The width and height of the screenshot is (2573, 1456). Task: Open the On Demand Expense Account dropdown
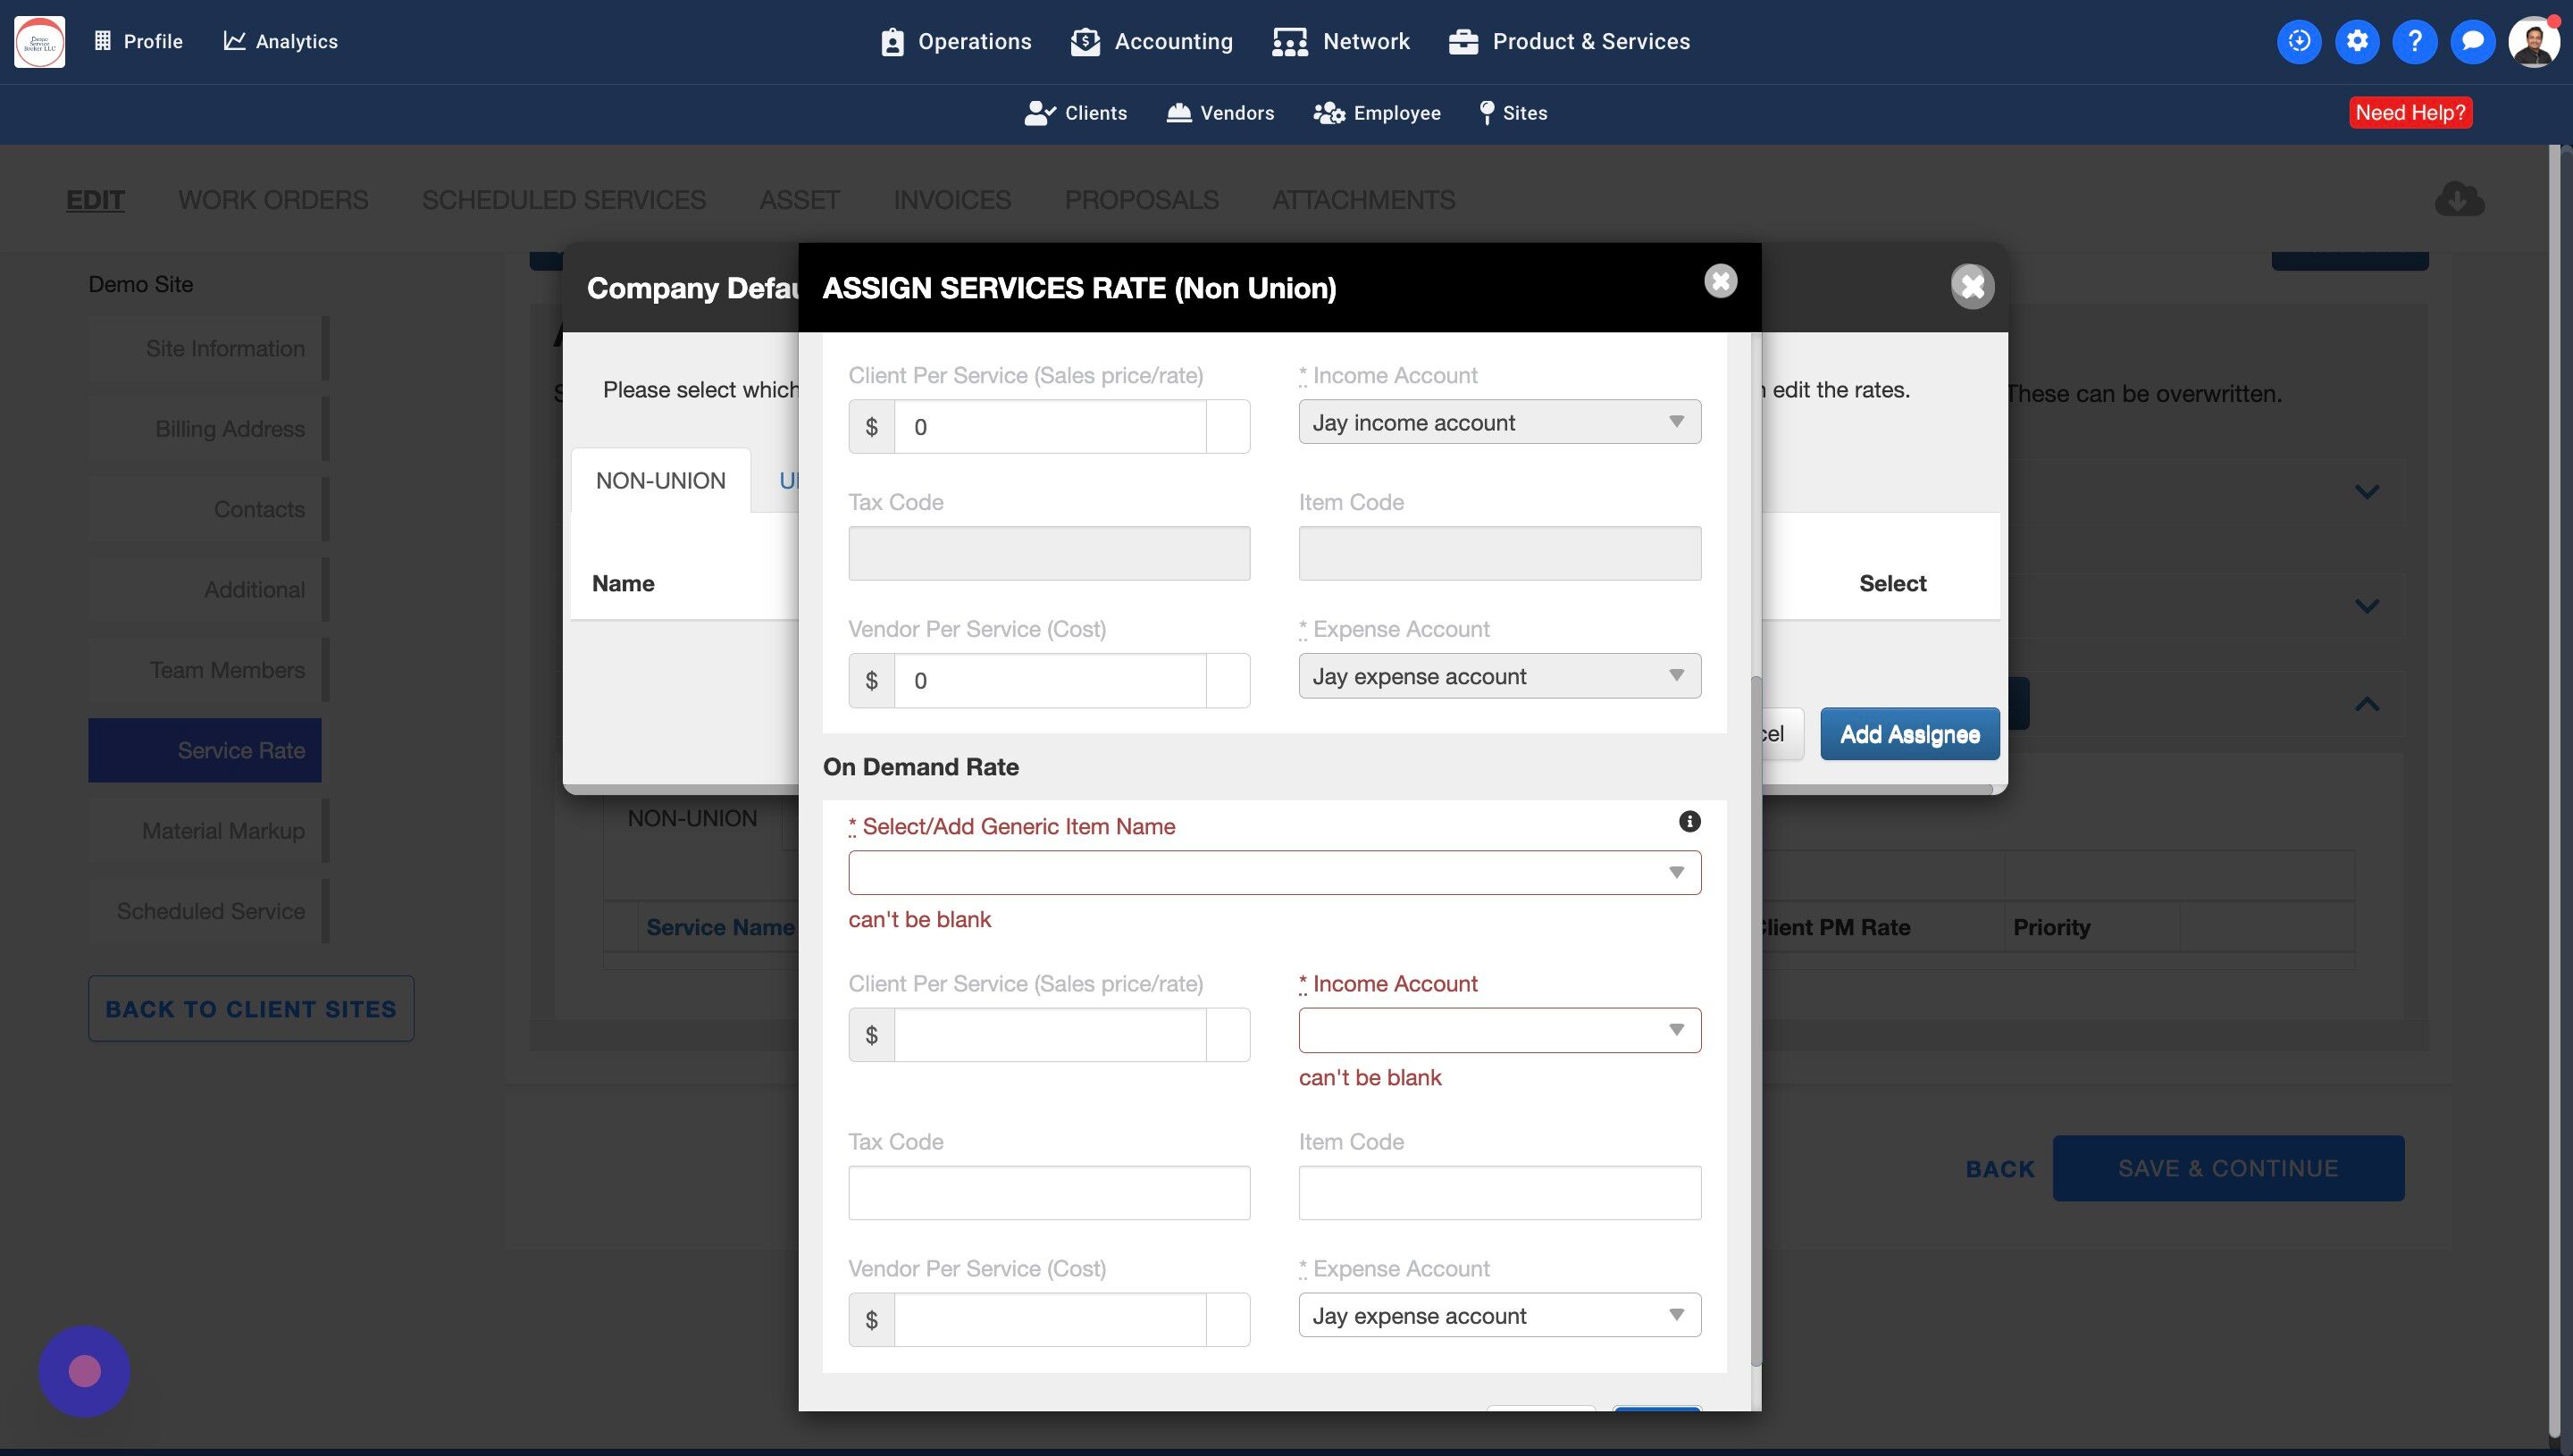1499,1315
